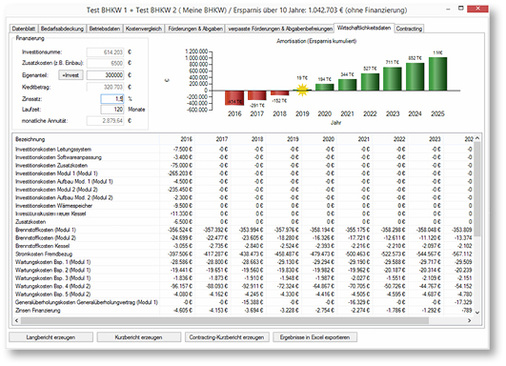Open the Kostenvergleich tab
The image size is (506, 366).
144,29
